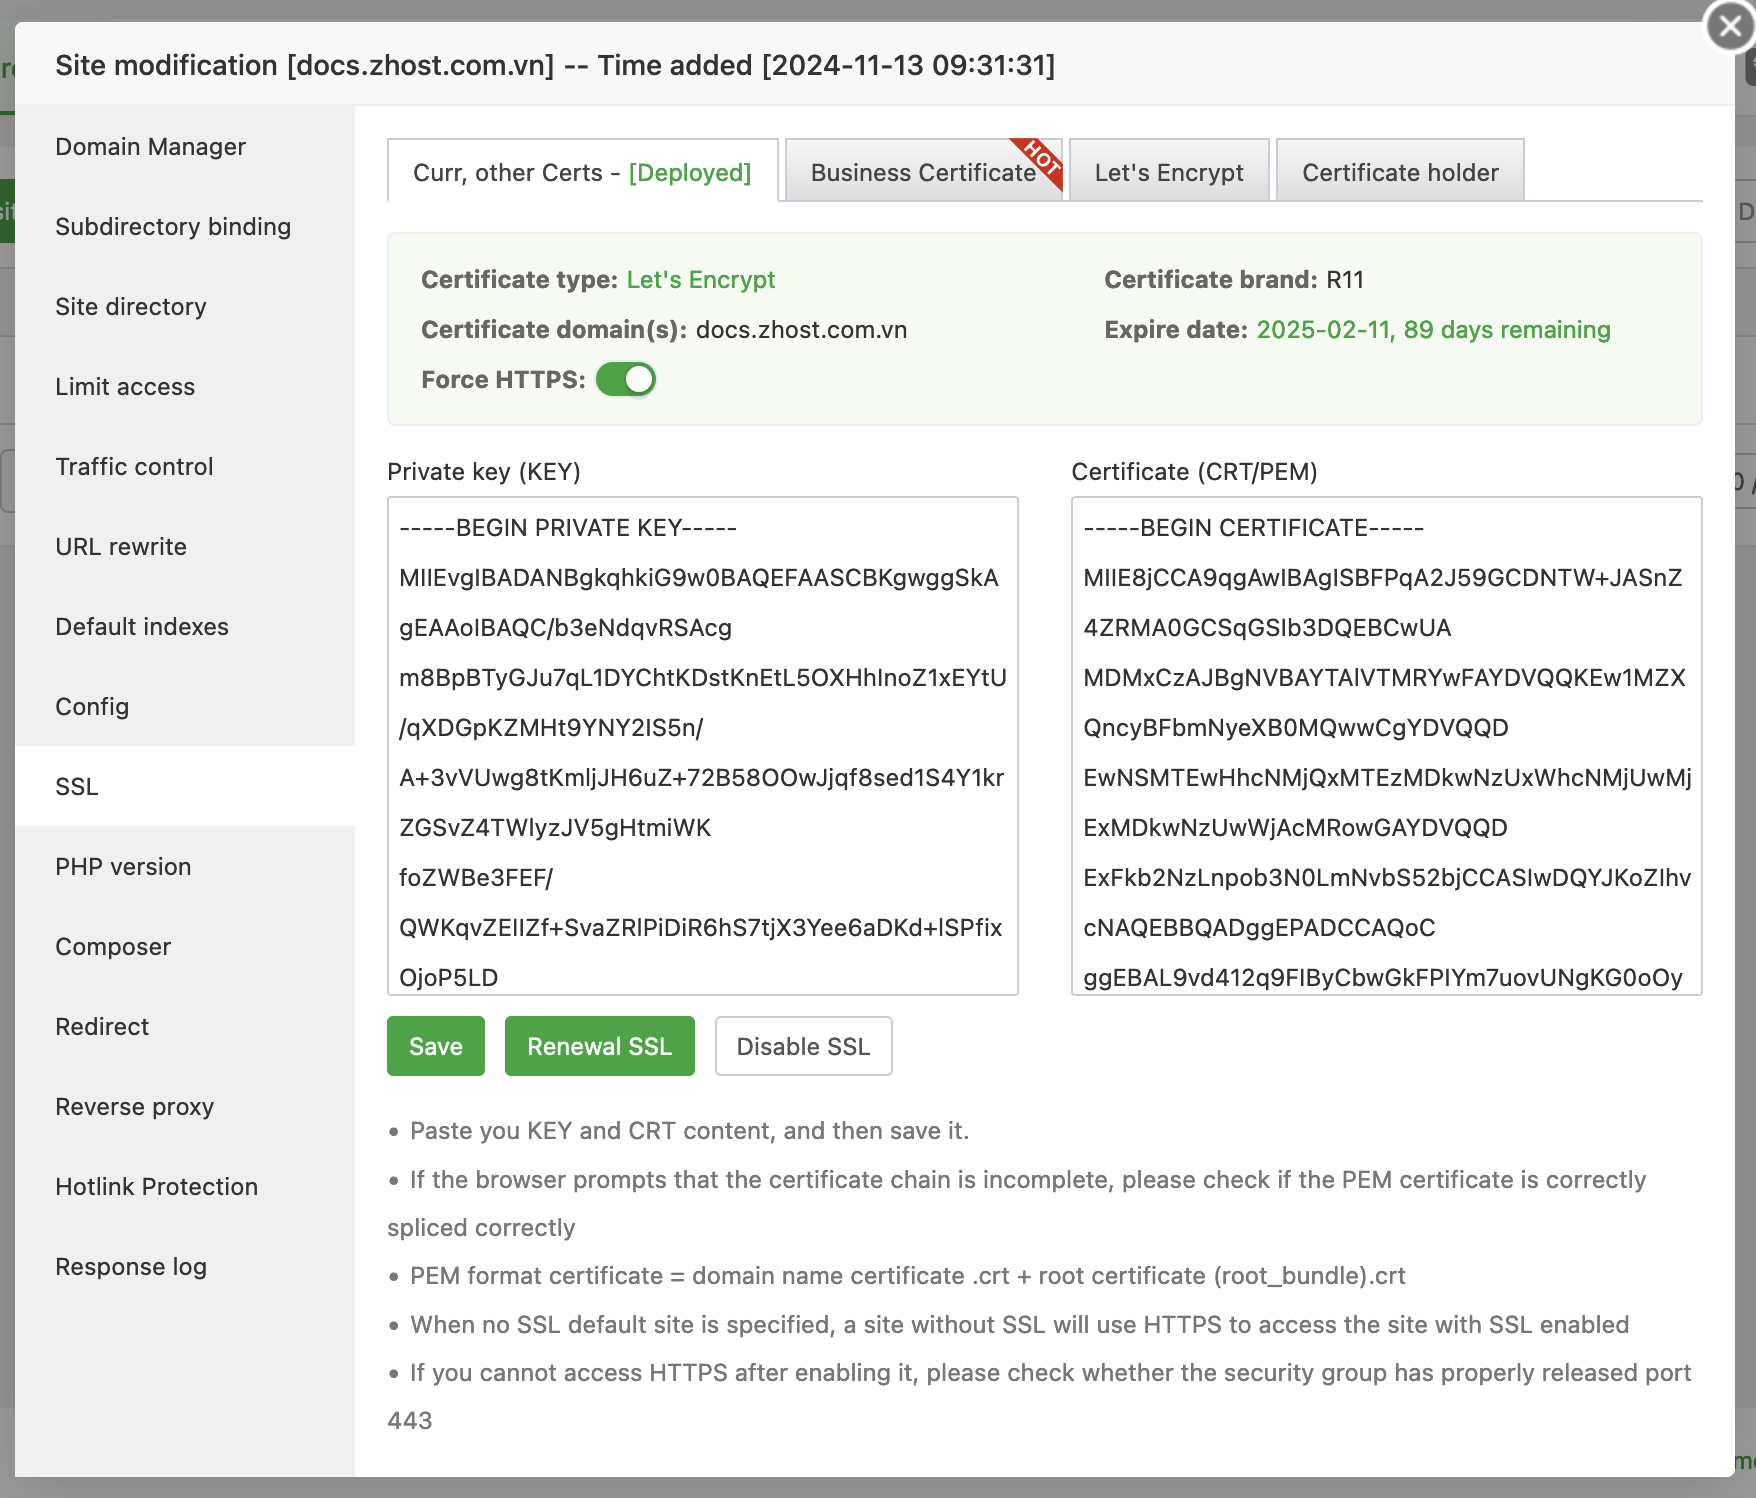This screenshot has height=1498, width=1756.
Task: Click Renewal SSL to renew certificate
Action: (599, 1046)
